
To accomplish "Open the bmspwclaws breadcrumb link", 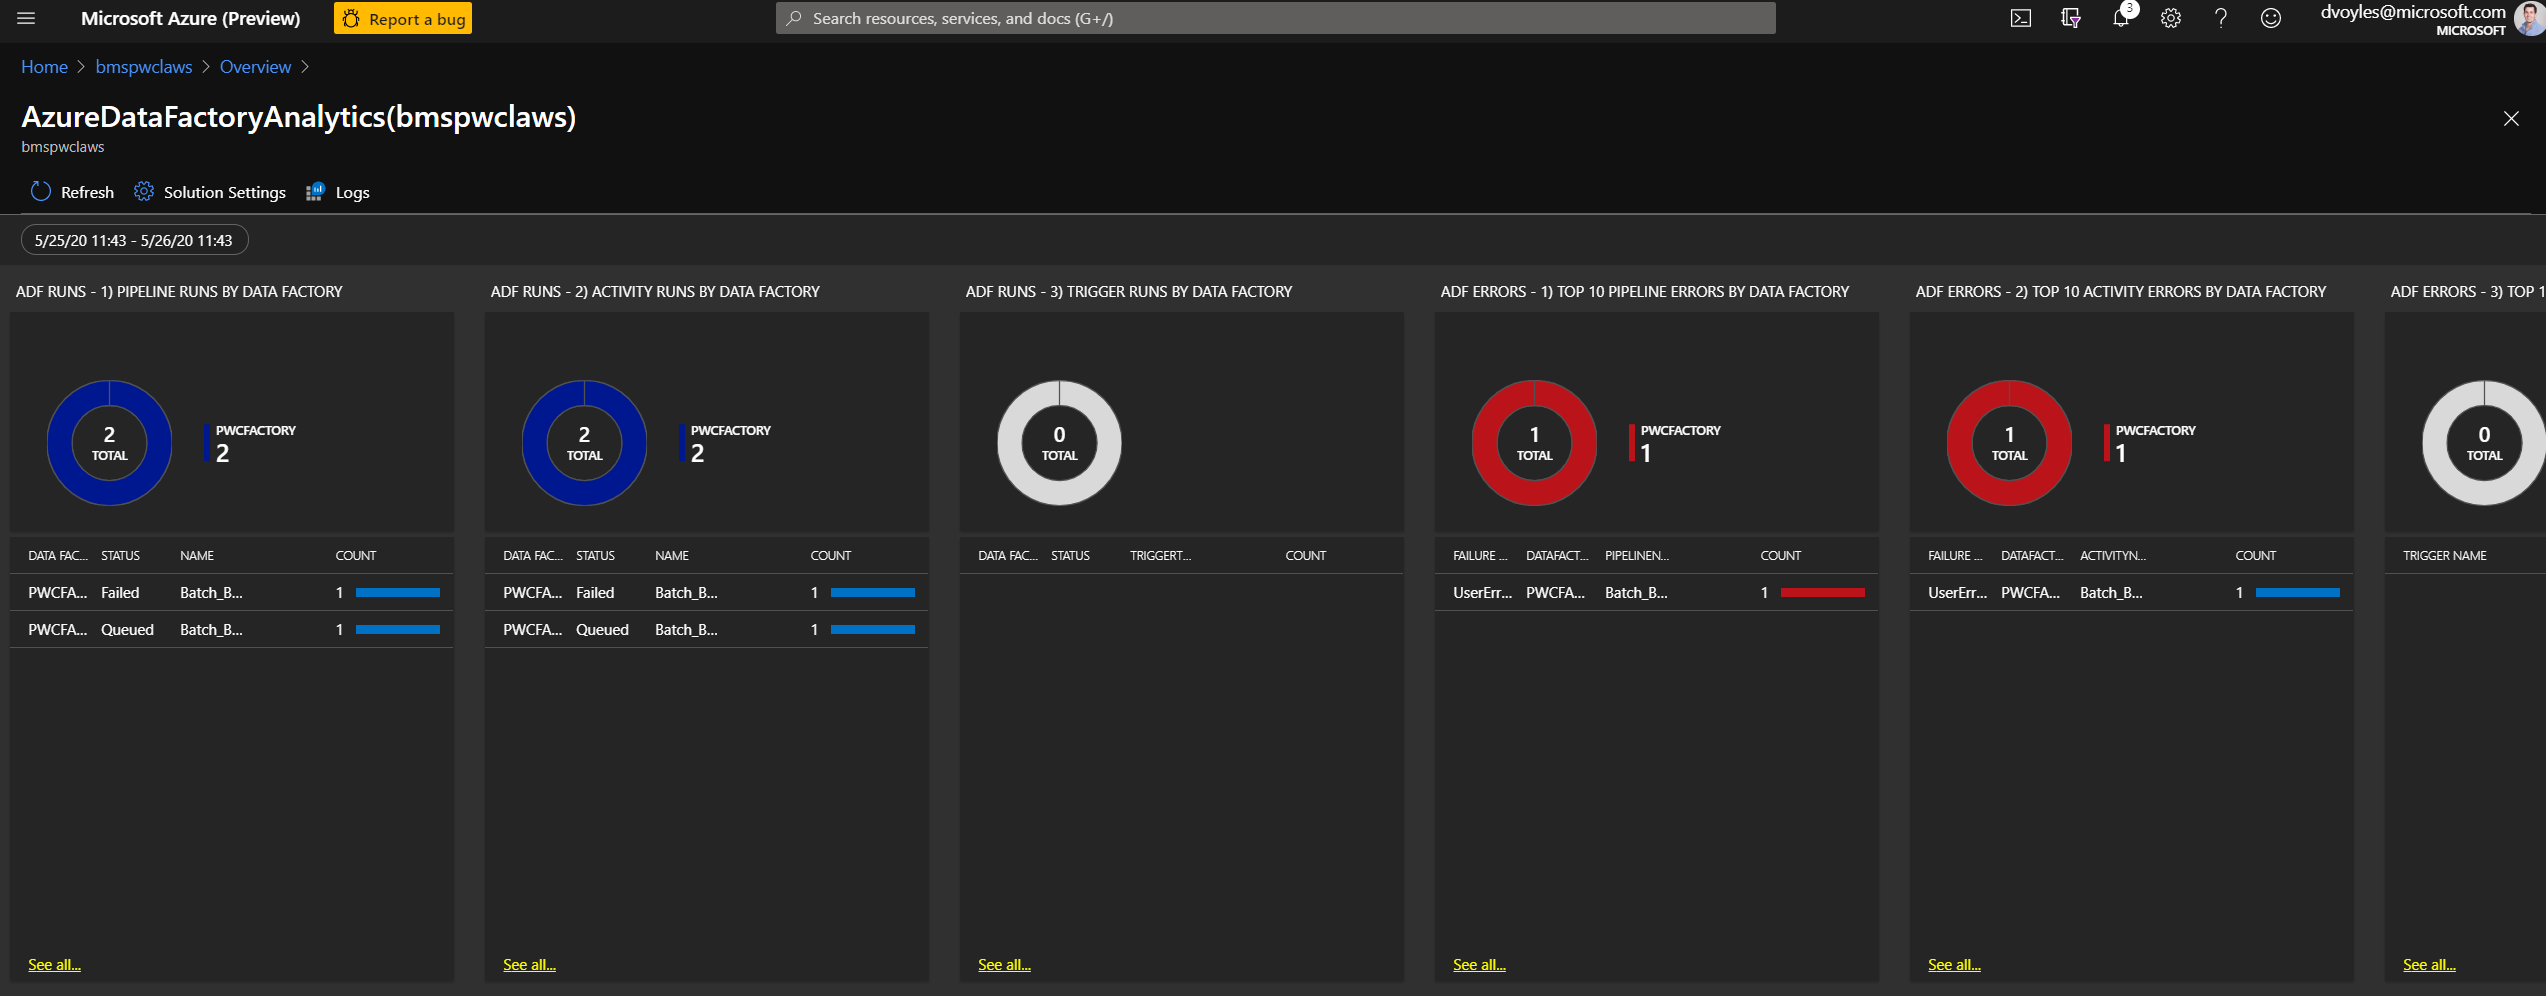I will tap(144, 67).
